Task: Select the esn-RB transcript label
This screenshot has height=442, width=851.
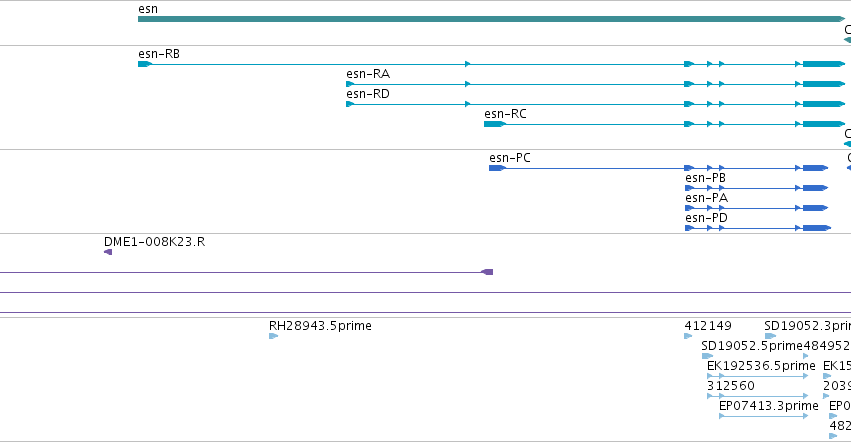Action: (x=158, y=54)
